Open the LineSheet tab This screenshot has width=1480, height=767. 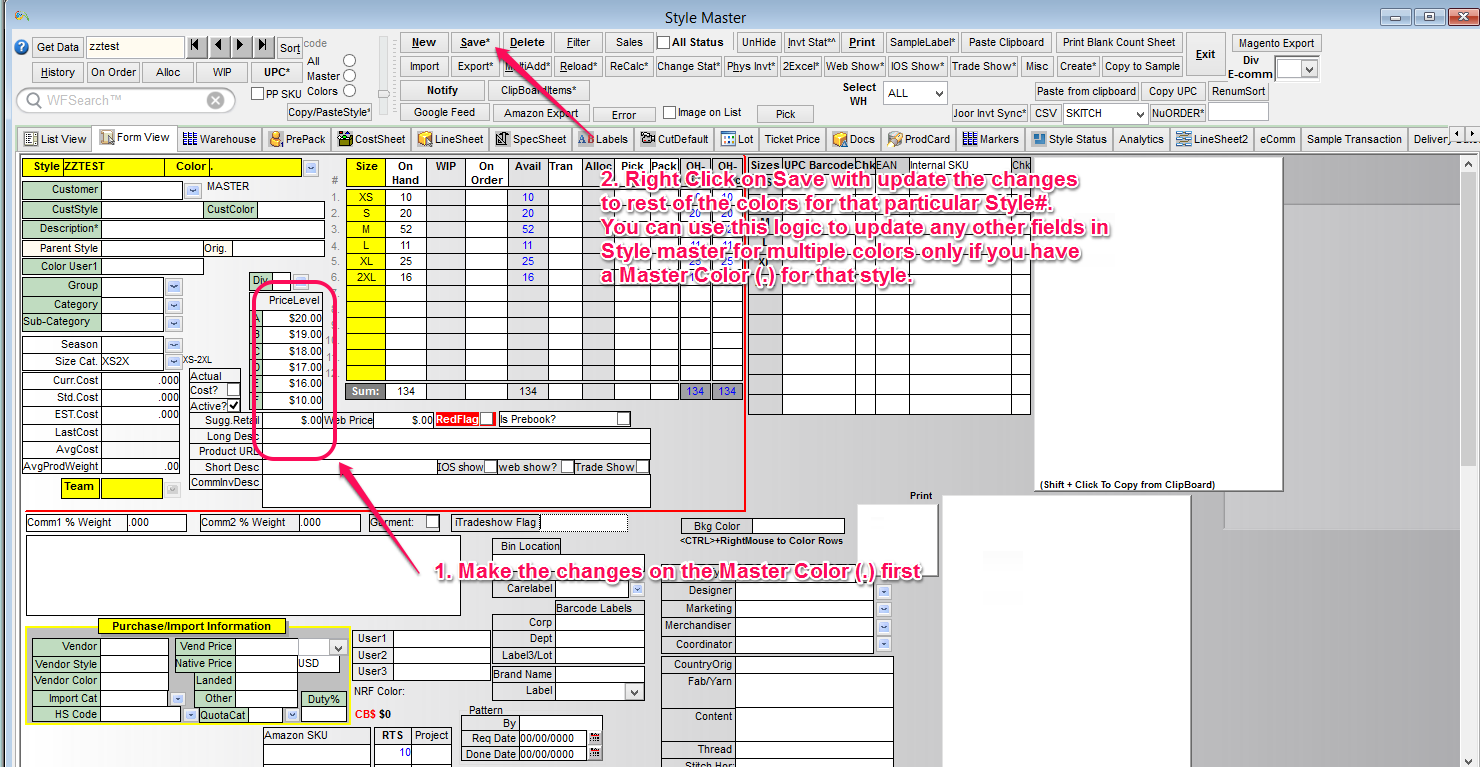coord(451,139)
